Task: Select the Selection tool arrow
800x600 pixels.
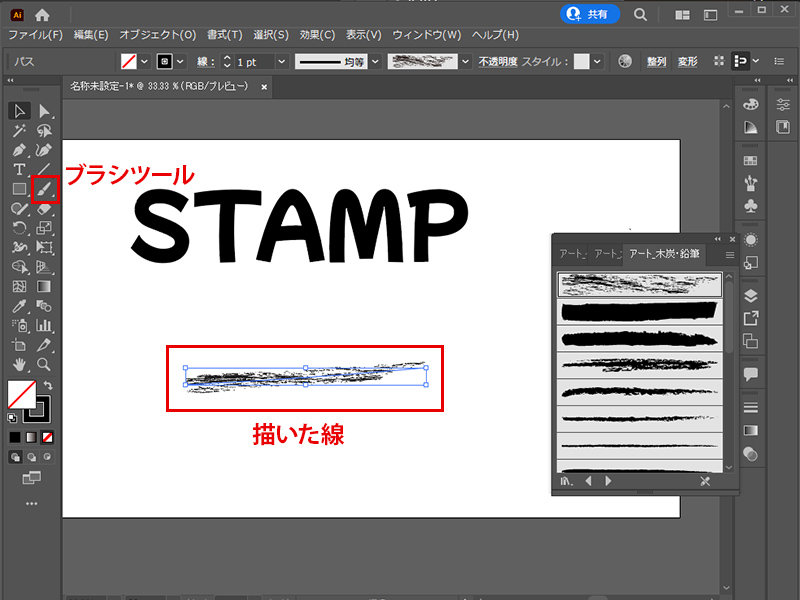Action: click(18, 110)
